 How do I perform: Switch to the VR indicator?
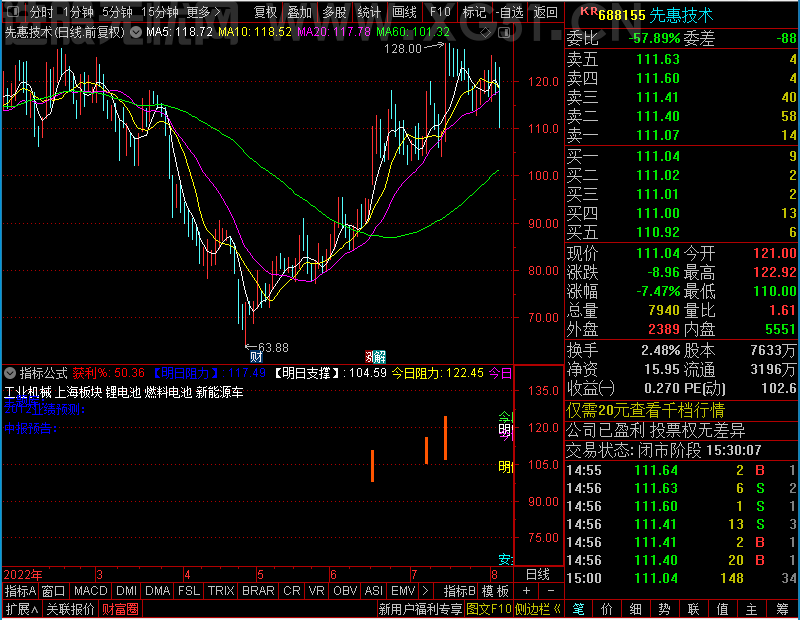click(316, 591)
